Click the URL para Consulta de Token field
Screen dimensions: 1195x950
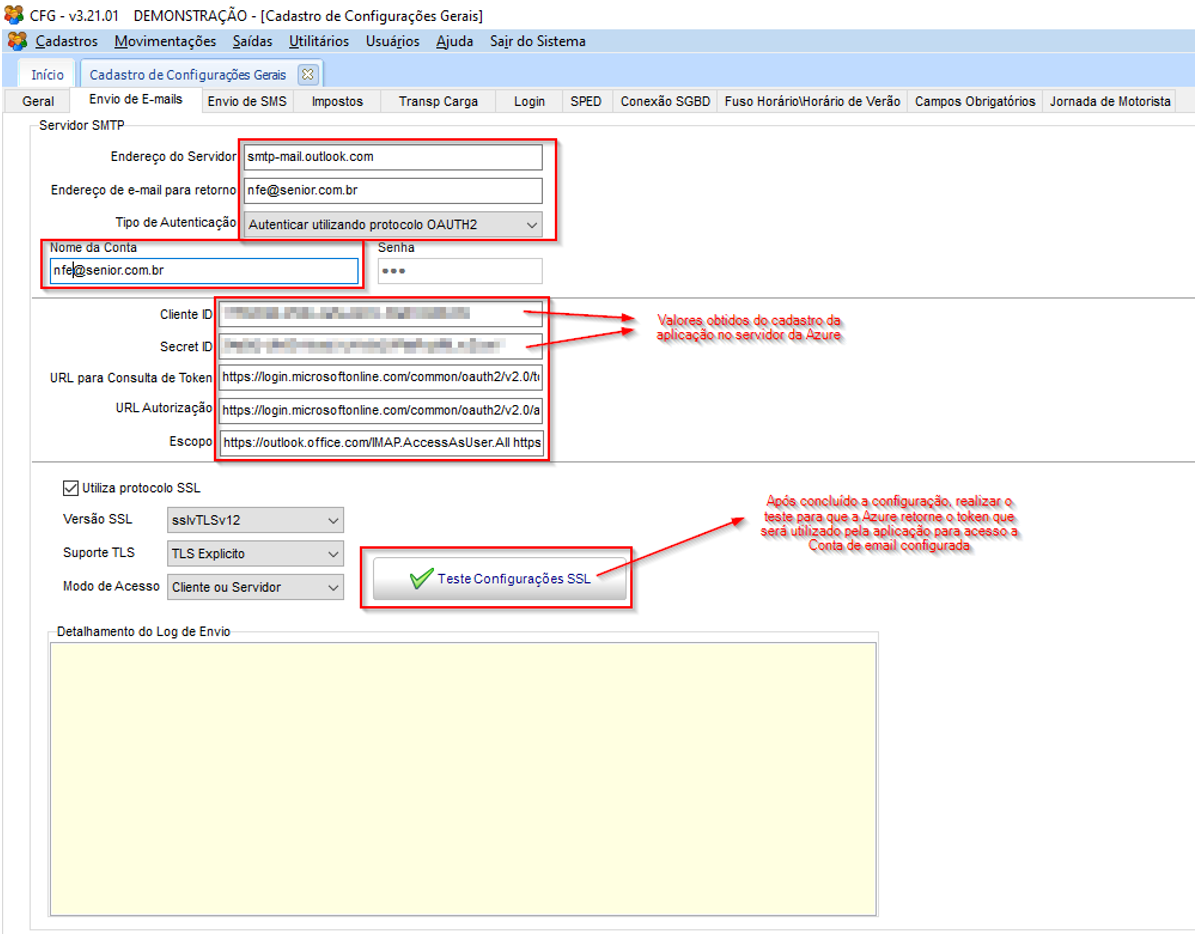pyautogui.click(x=381, y=377)
